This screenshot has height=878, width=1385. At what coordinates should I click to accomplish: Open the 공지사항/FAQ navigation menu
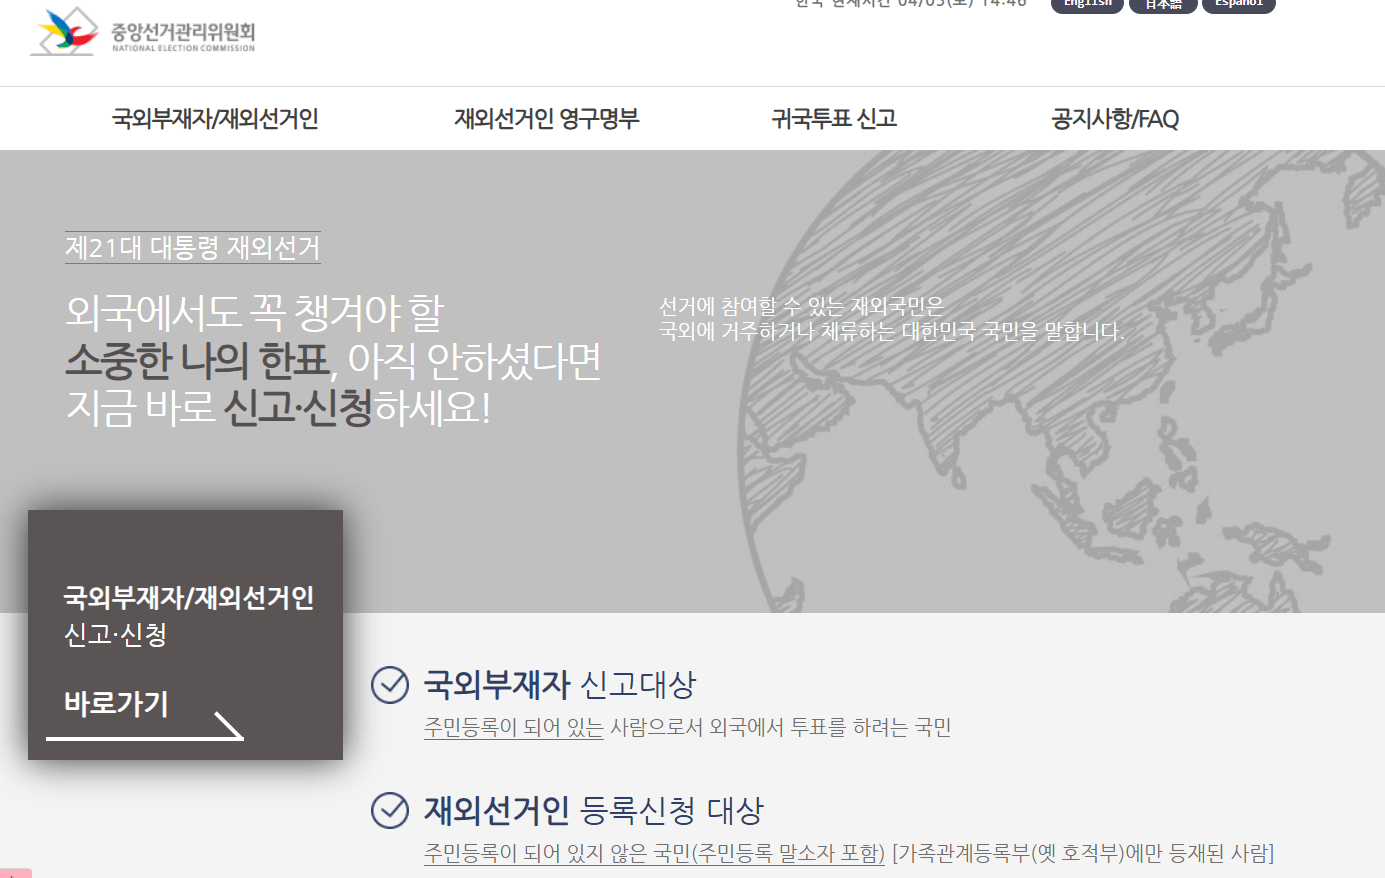pos(1114,118)
